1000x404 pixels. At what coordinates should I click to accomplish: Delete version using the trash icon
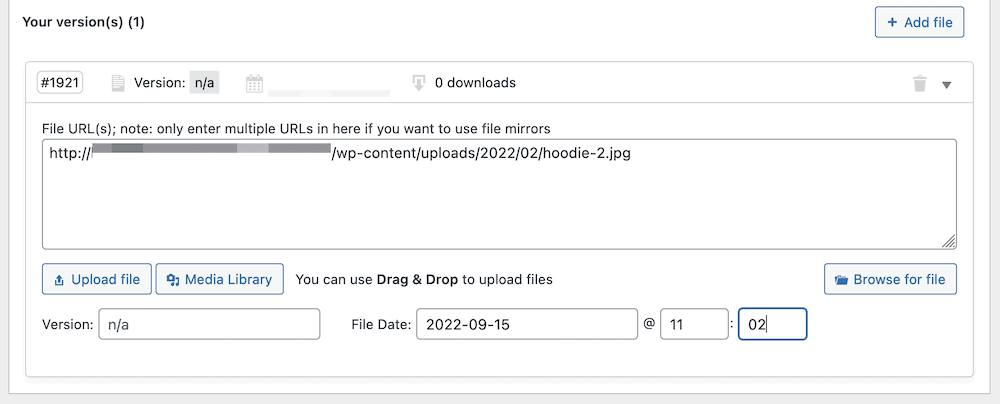919,84
